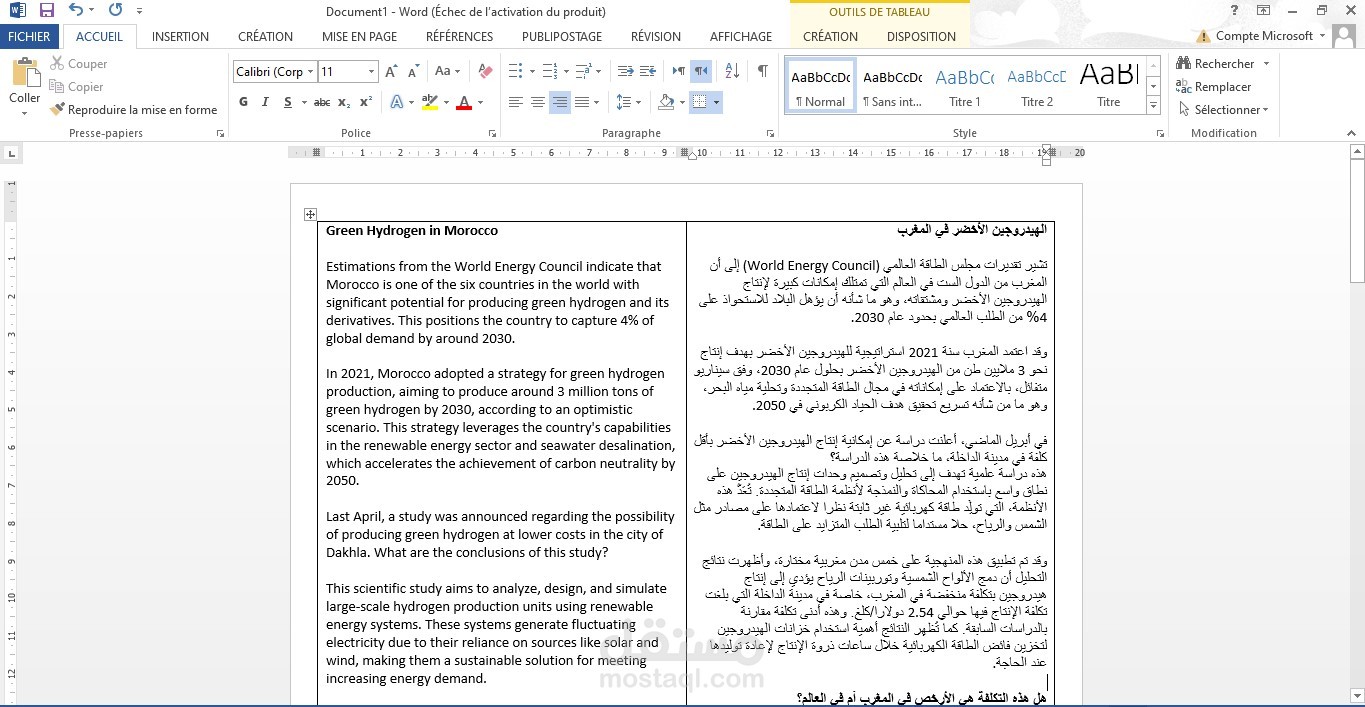Screen dimensions: 1365x707
Task: Apply yellow text highlight color
Action: (429, 102)
